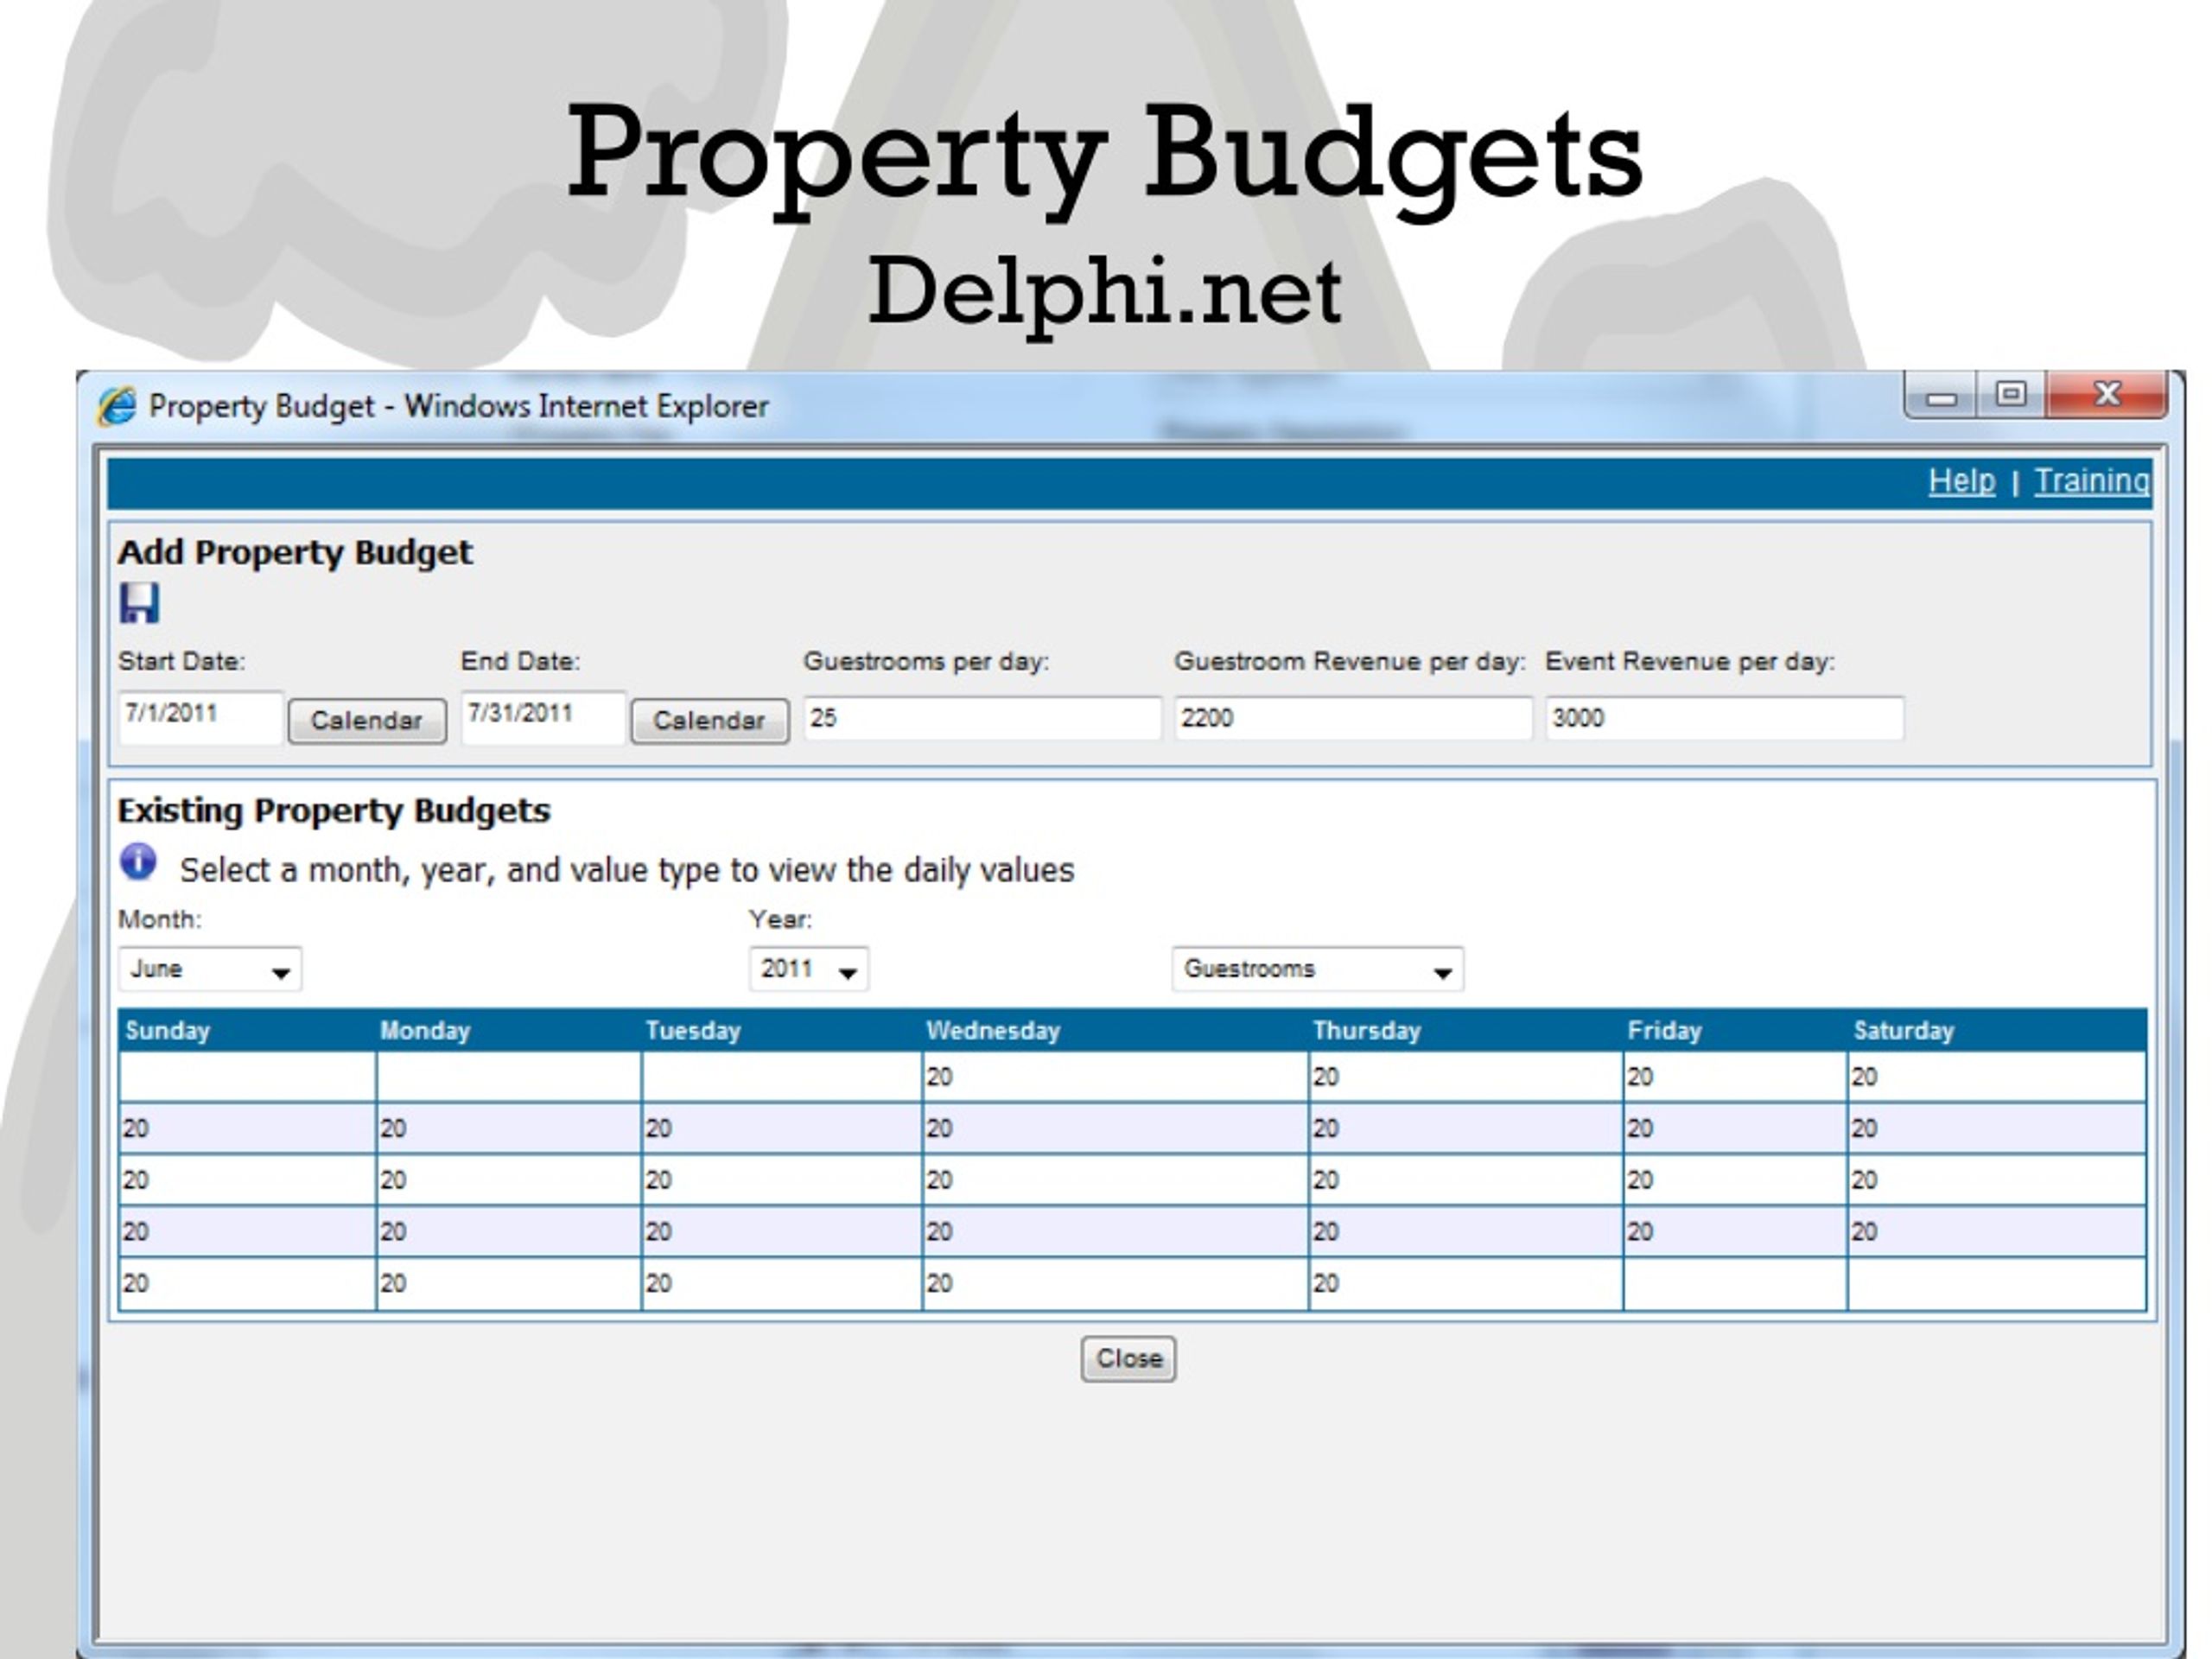Click the Add Property Budget heading
Viewport: 2212px width, 1659px height.
click(x=295, y=553)
